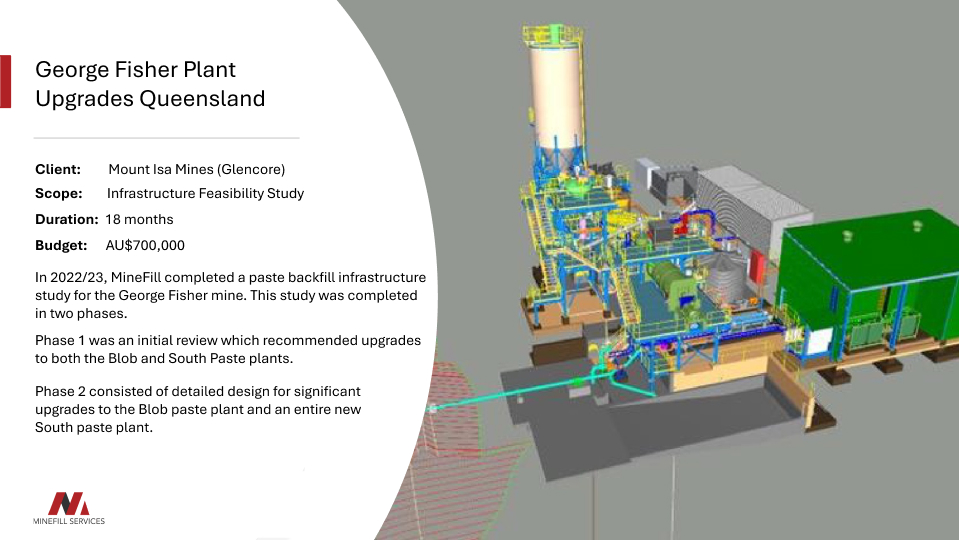
Task: Click the MineFill Services logo
Action: [68, 508]
